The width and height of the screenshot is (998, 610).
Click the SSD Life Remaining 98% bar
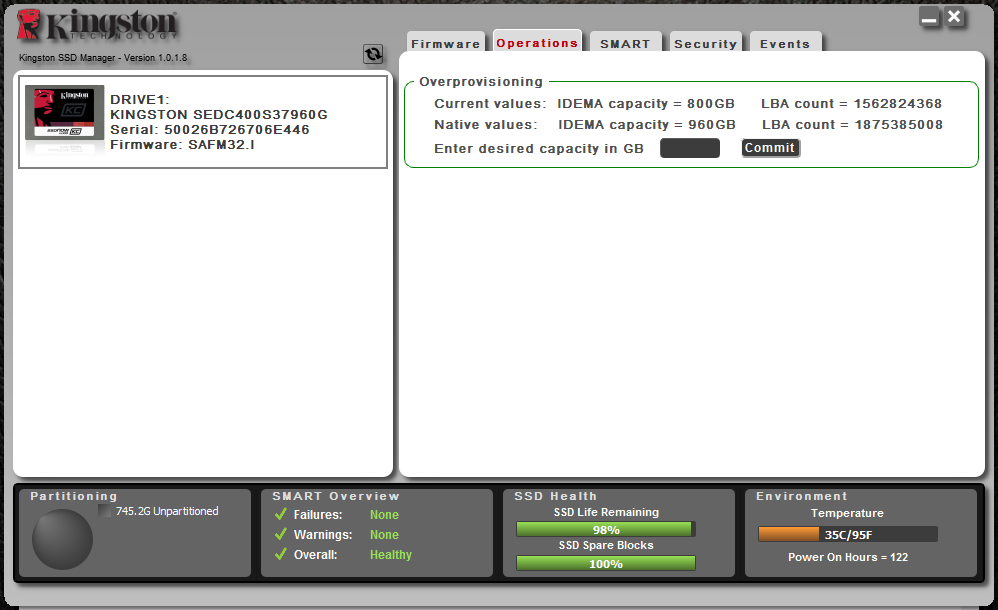(x=606, y=529)
